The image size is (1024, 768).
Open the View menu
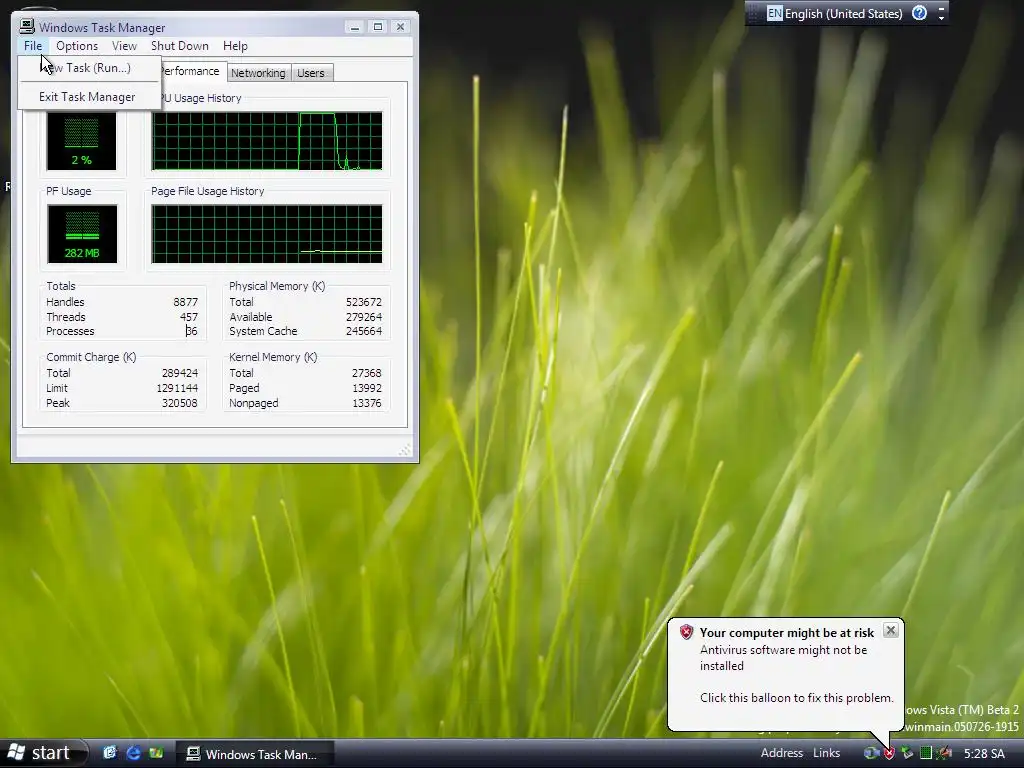[124, 46]
